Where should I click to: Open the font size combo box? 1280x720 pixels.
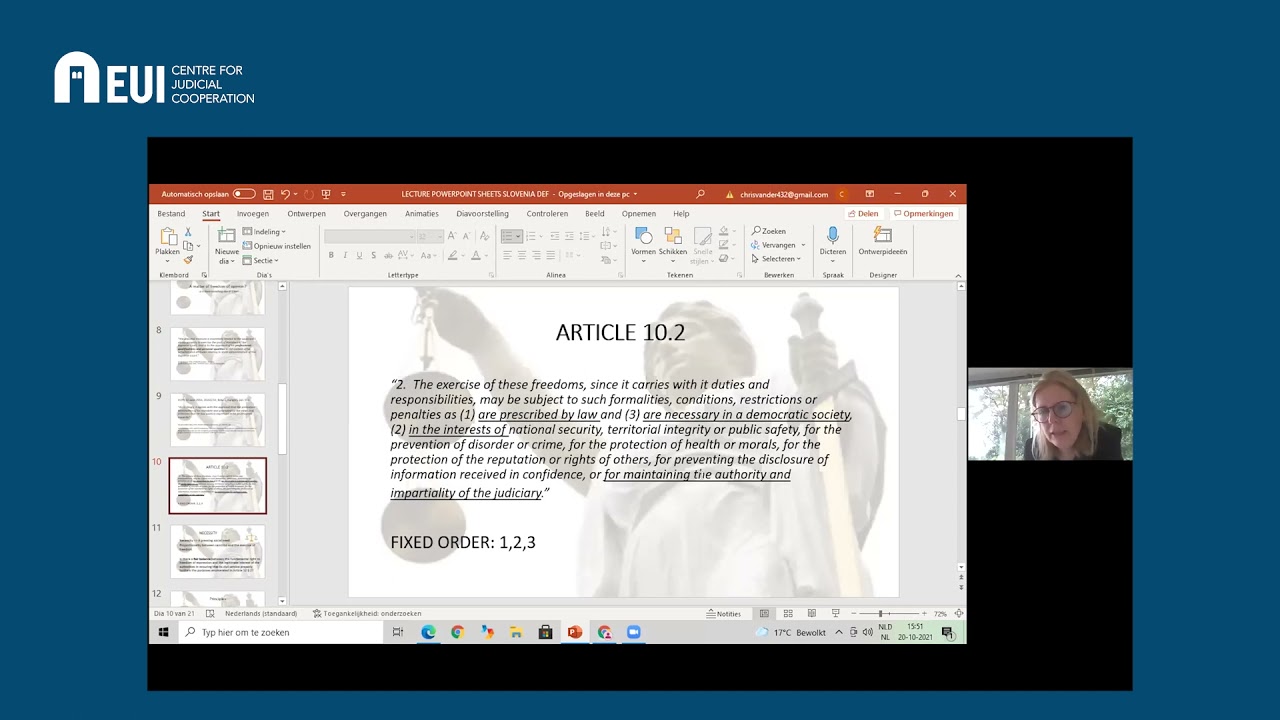[x=430, y=236]
